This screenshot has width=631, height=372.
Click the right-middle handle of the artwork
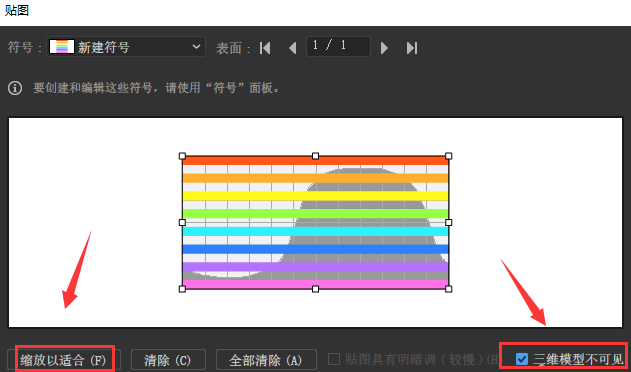pyautogui.click(x=449, y=222)
